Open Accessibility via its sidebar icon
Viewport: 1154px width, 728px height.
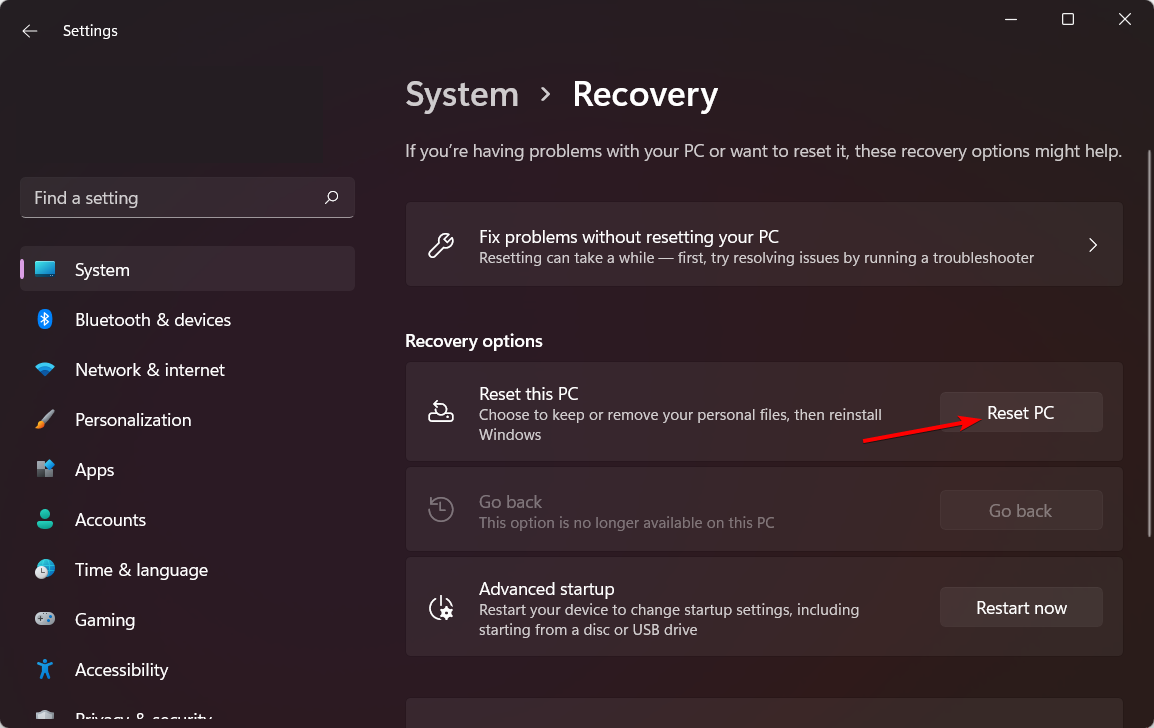tap(45, 669)
